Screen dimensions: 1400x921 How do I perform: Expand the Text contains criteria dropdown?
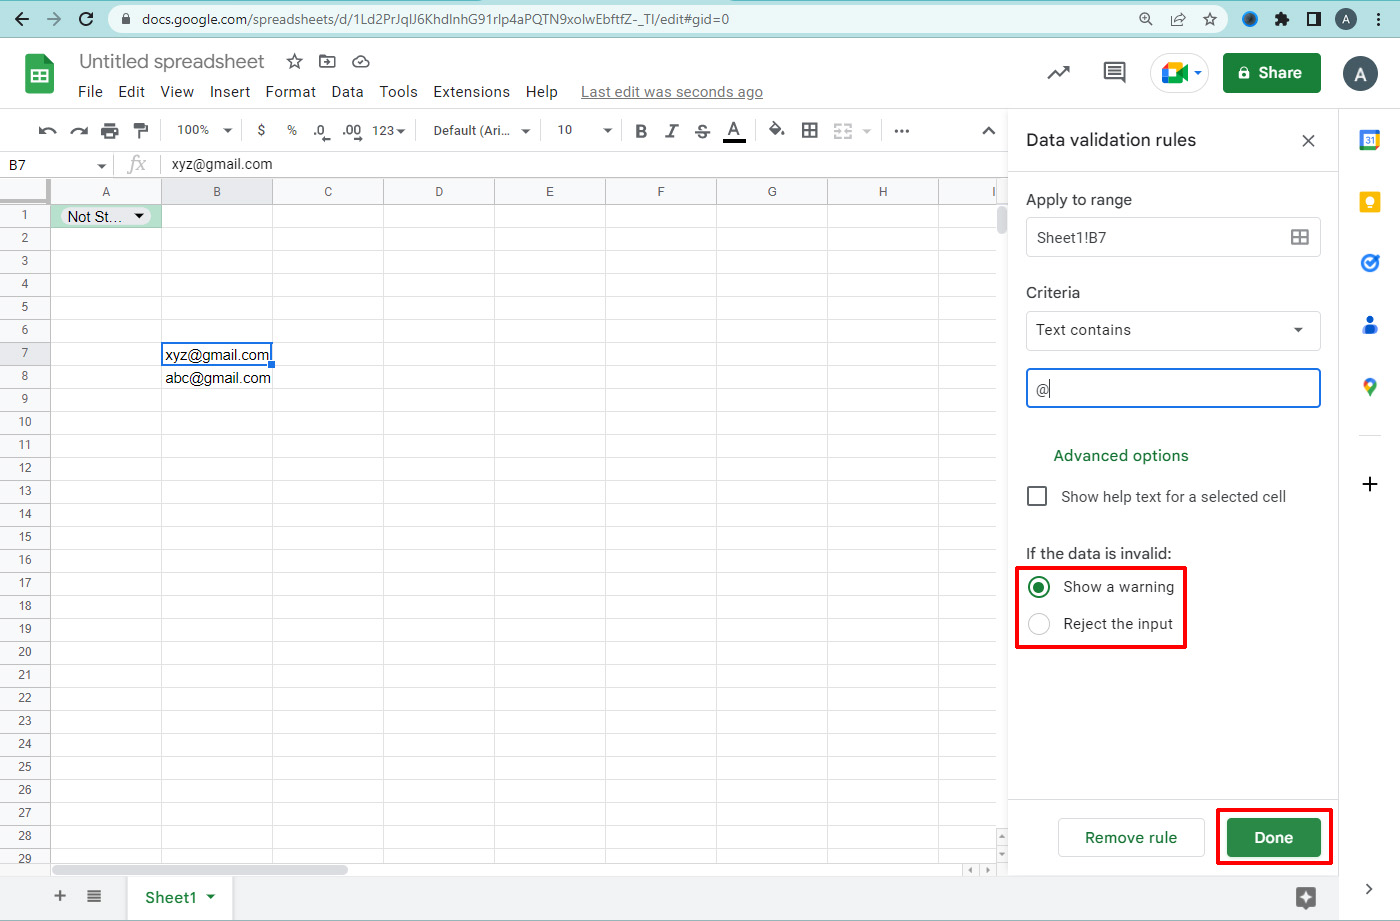(x=1172, y=330)
